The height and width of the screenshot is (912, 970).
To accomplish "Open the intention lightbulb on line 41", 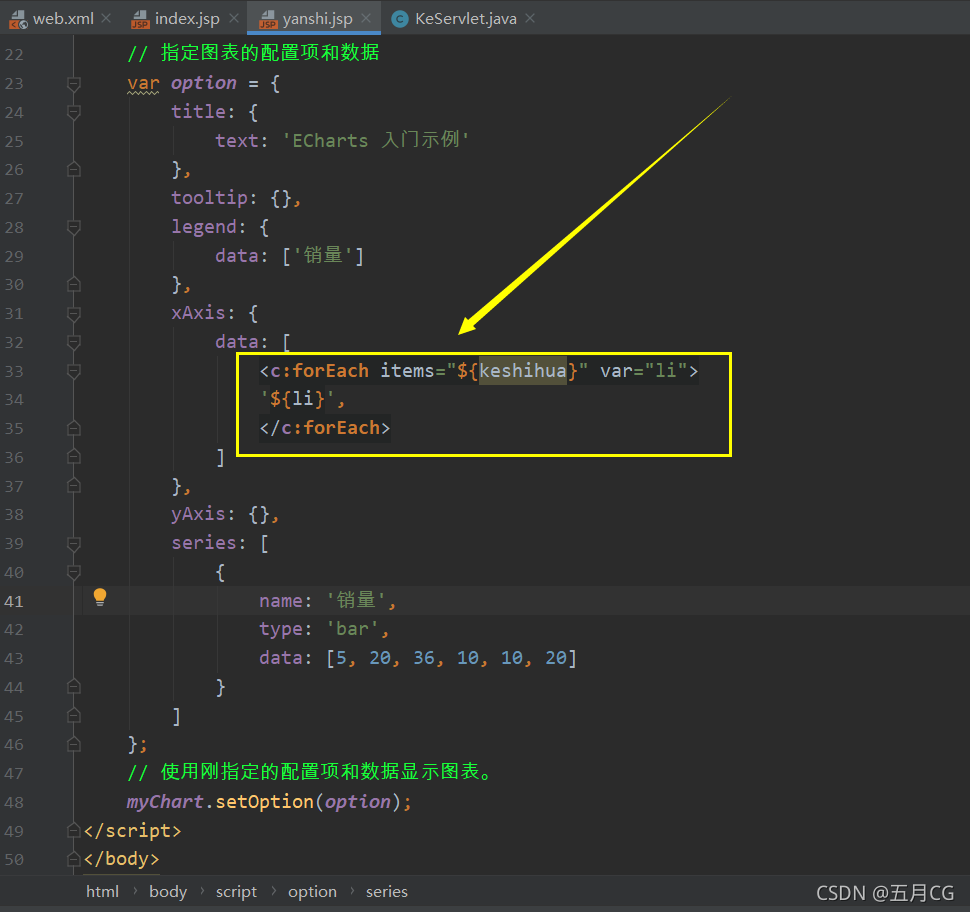I will (99, 597).
